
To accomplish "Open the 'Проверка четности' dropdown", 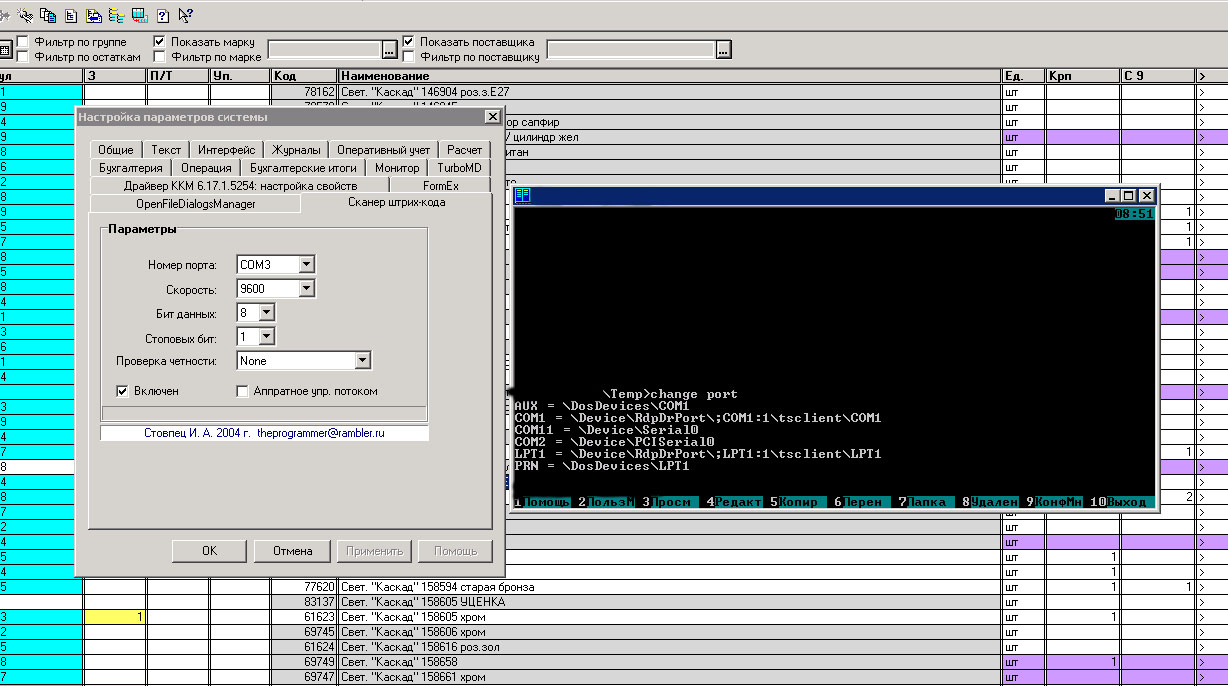I will click(x=363, y=361).
